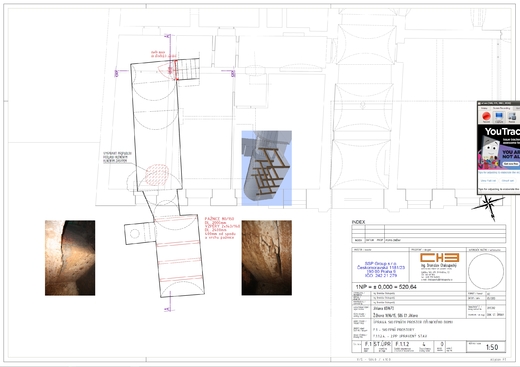Select the red hatched oval area
The height and width of the screenshot is (367, 520).
coord(157,175)
